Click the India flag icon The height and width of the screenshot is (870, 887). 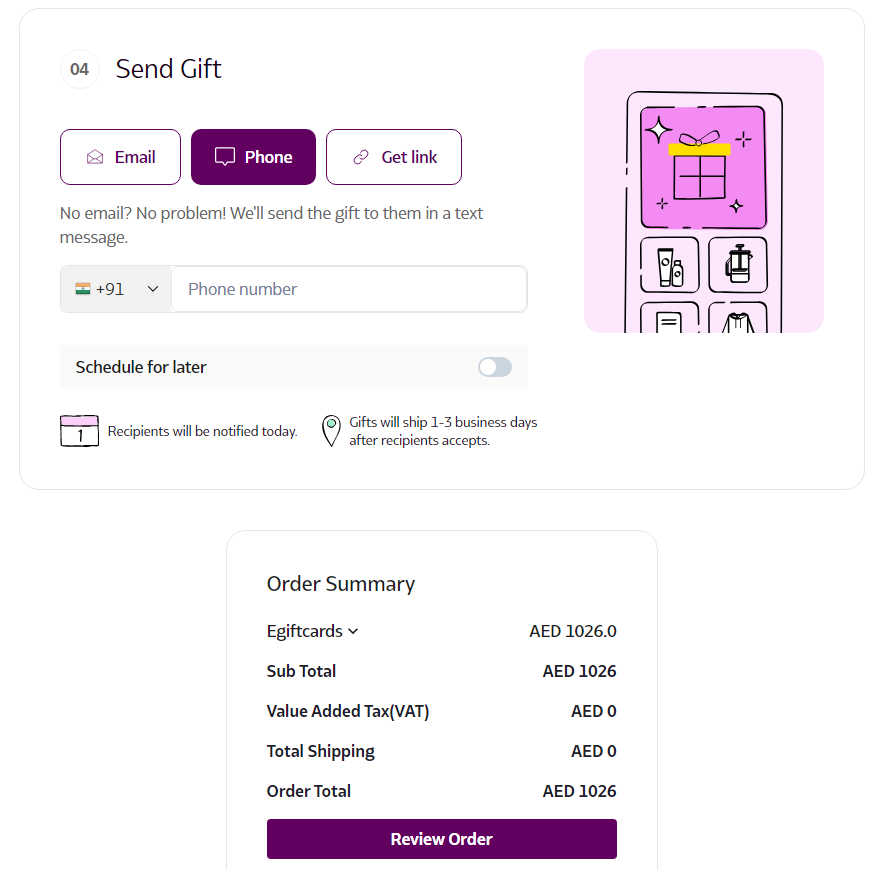click(x=83, y=289)
